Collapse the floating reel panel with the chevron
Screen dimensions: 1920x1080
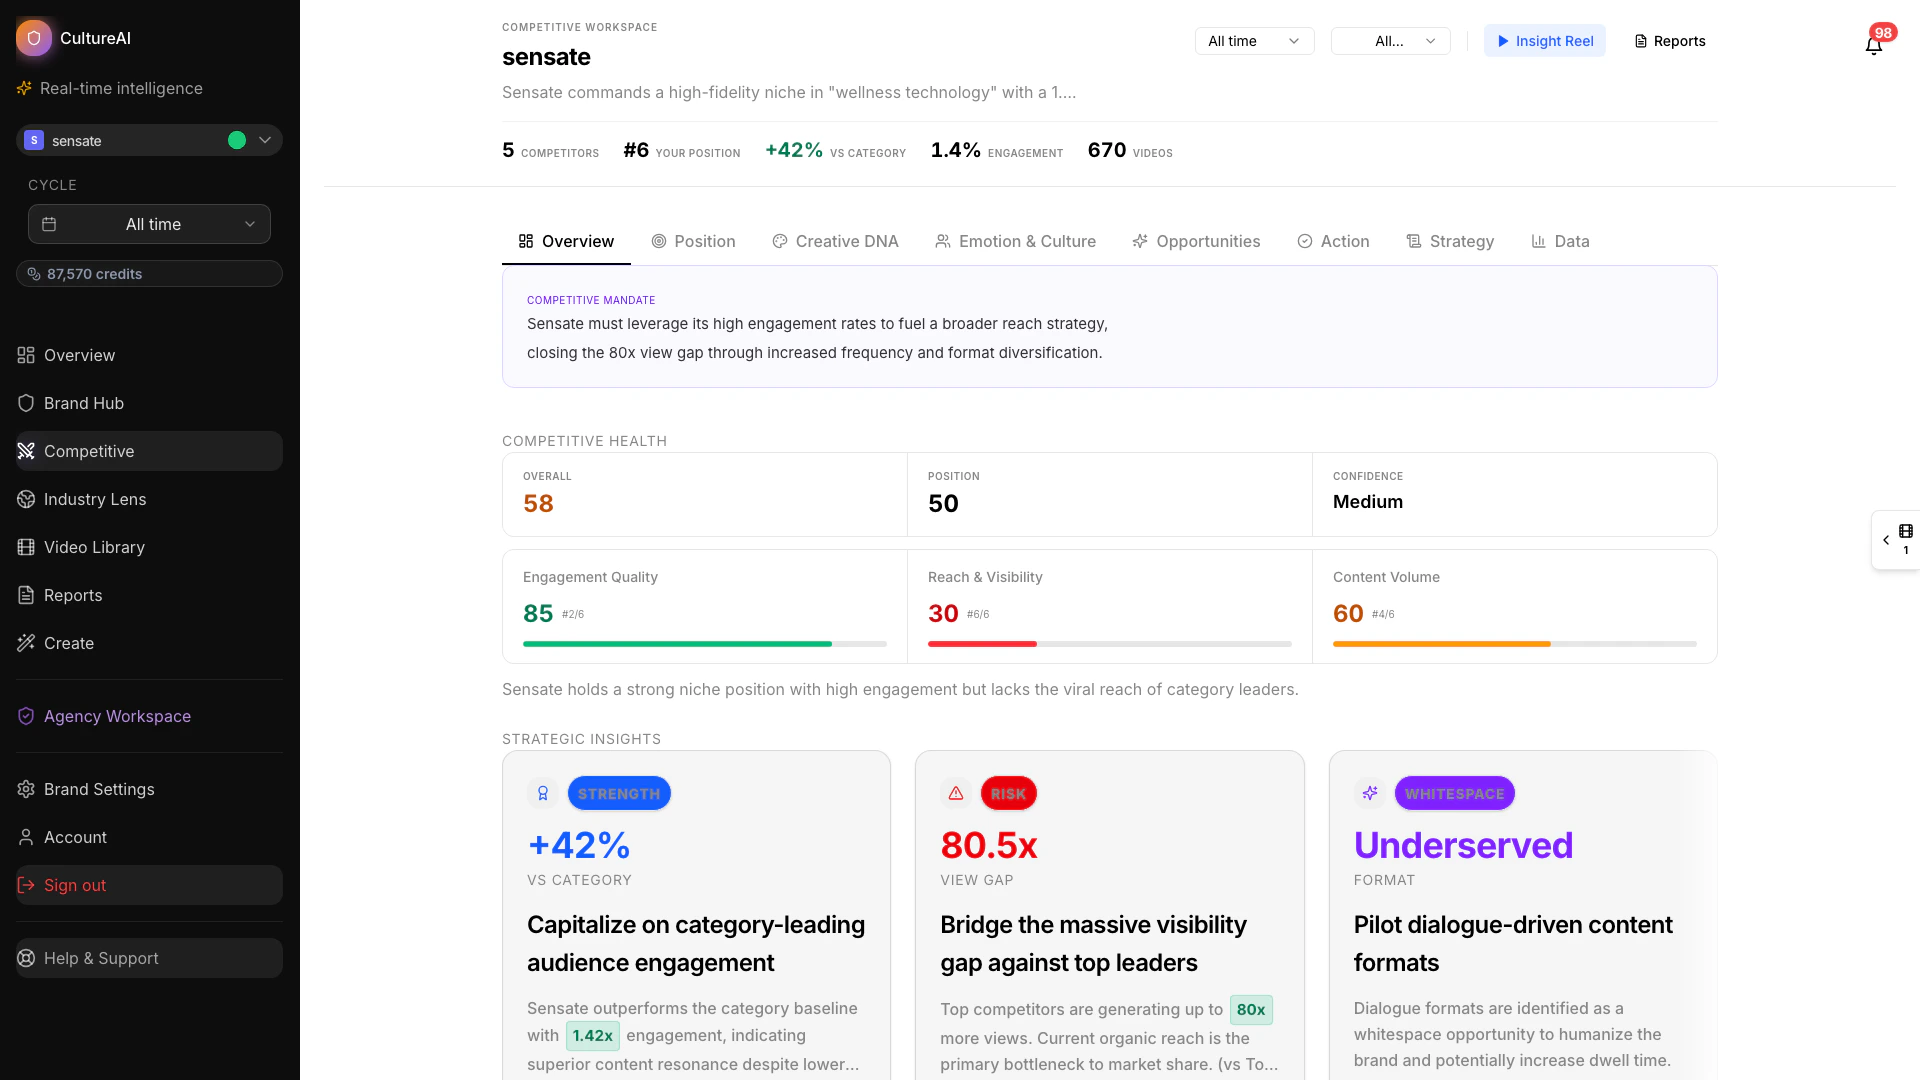tap(1884, 539)
